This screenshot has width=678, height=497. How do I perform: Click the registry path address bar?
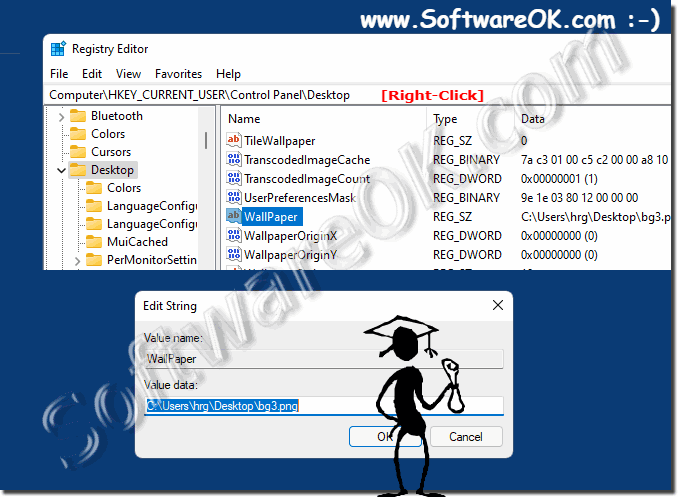pyautogui.click(x=357, y=95)
